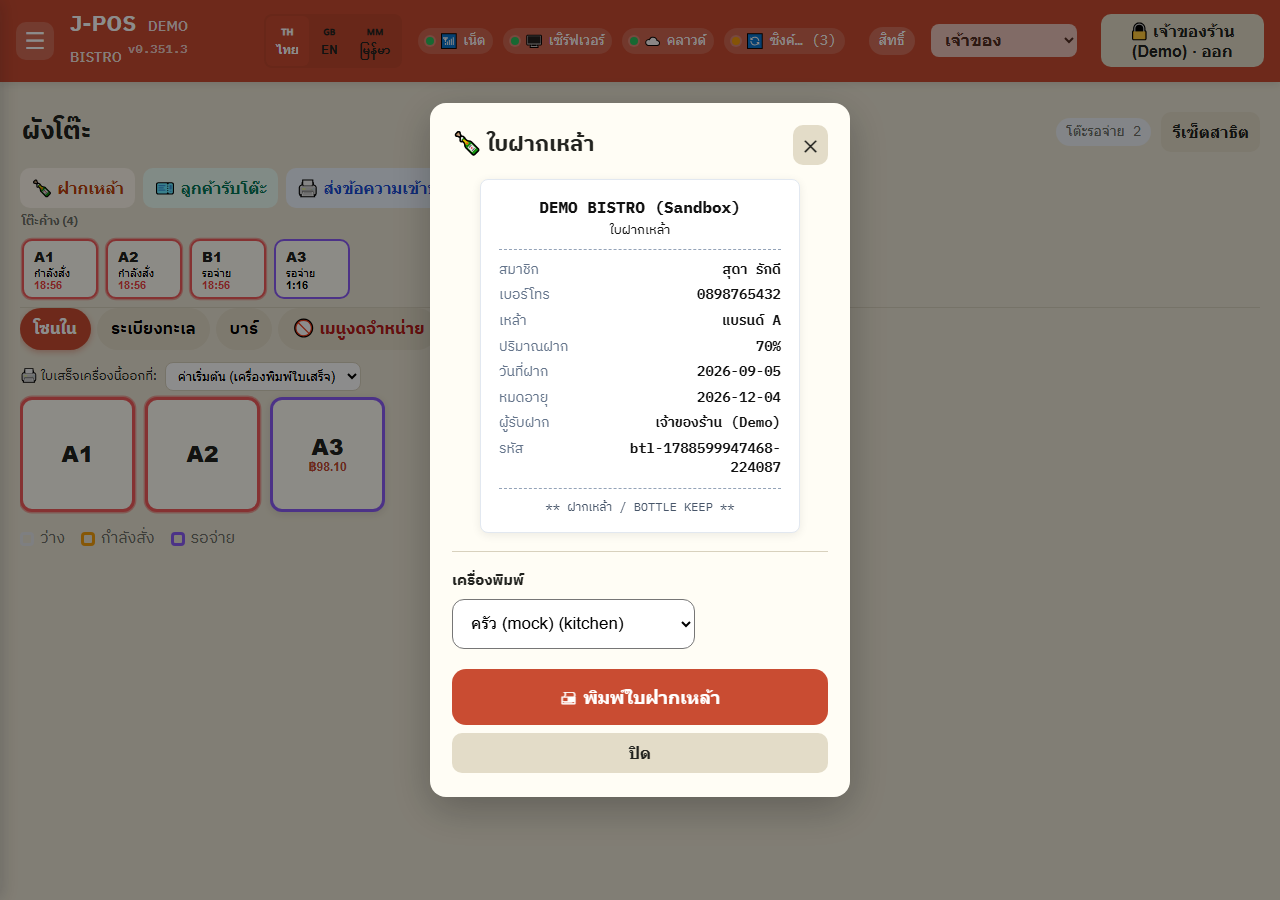Click the cloud status indicator คลาวด์

pos(667,41)
